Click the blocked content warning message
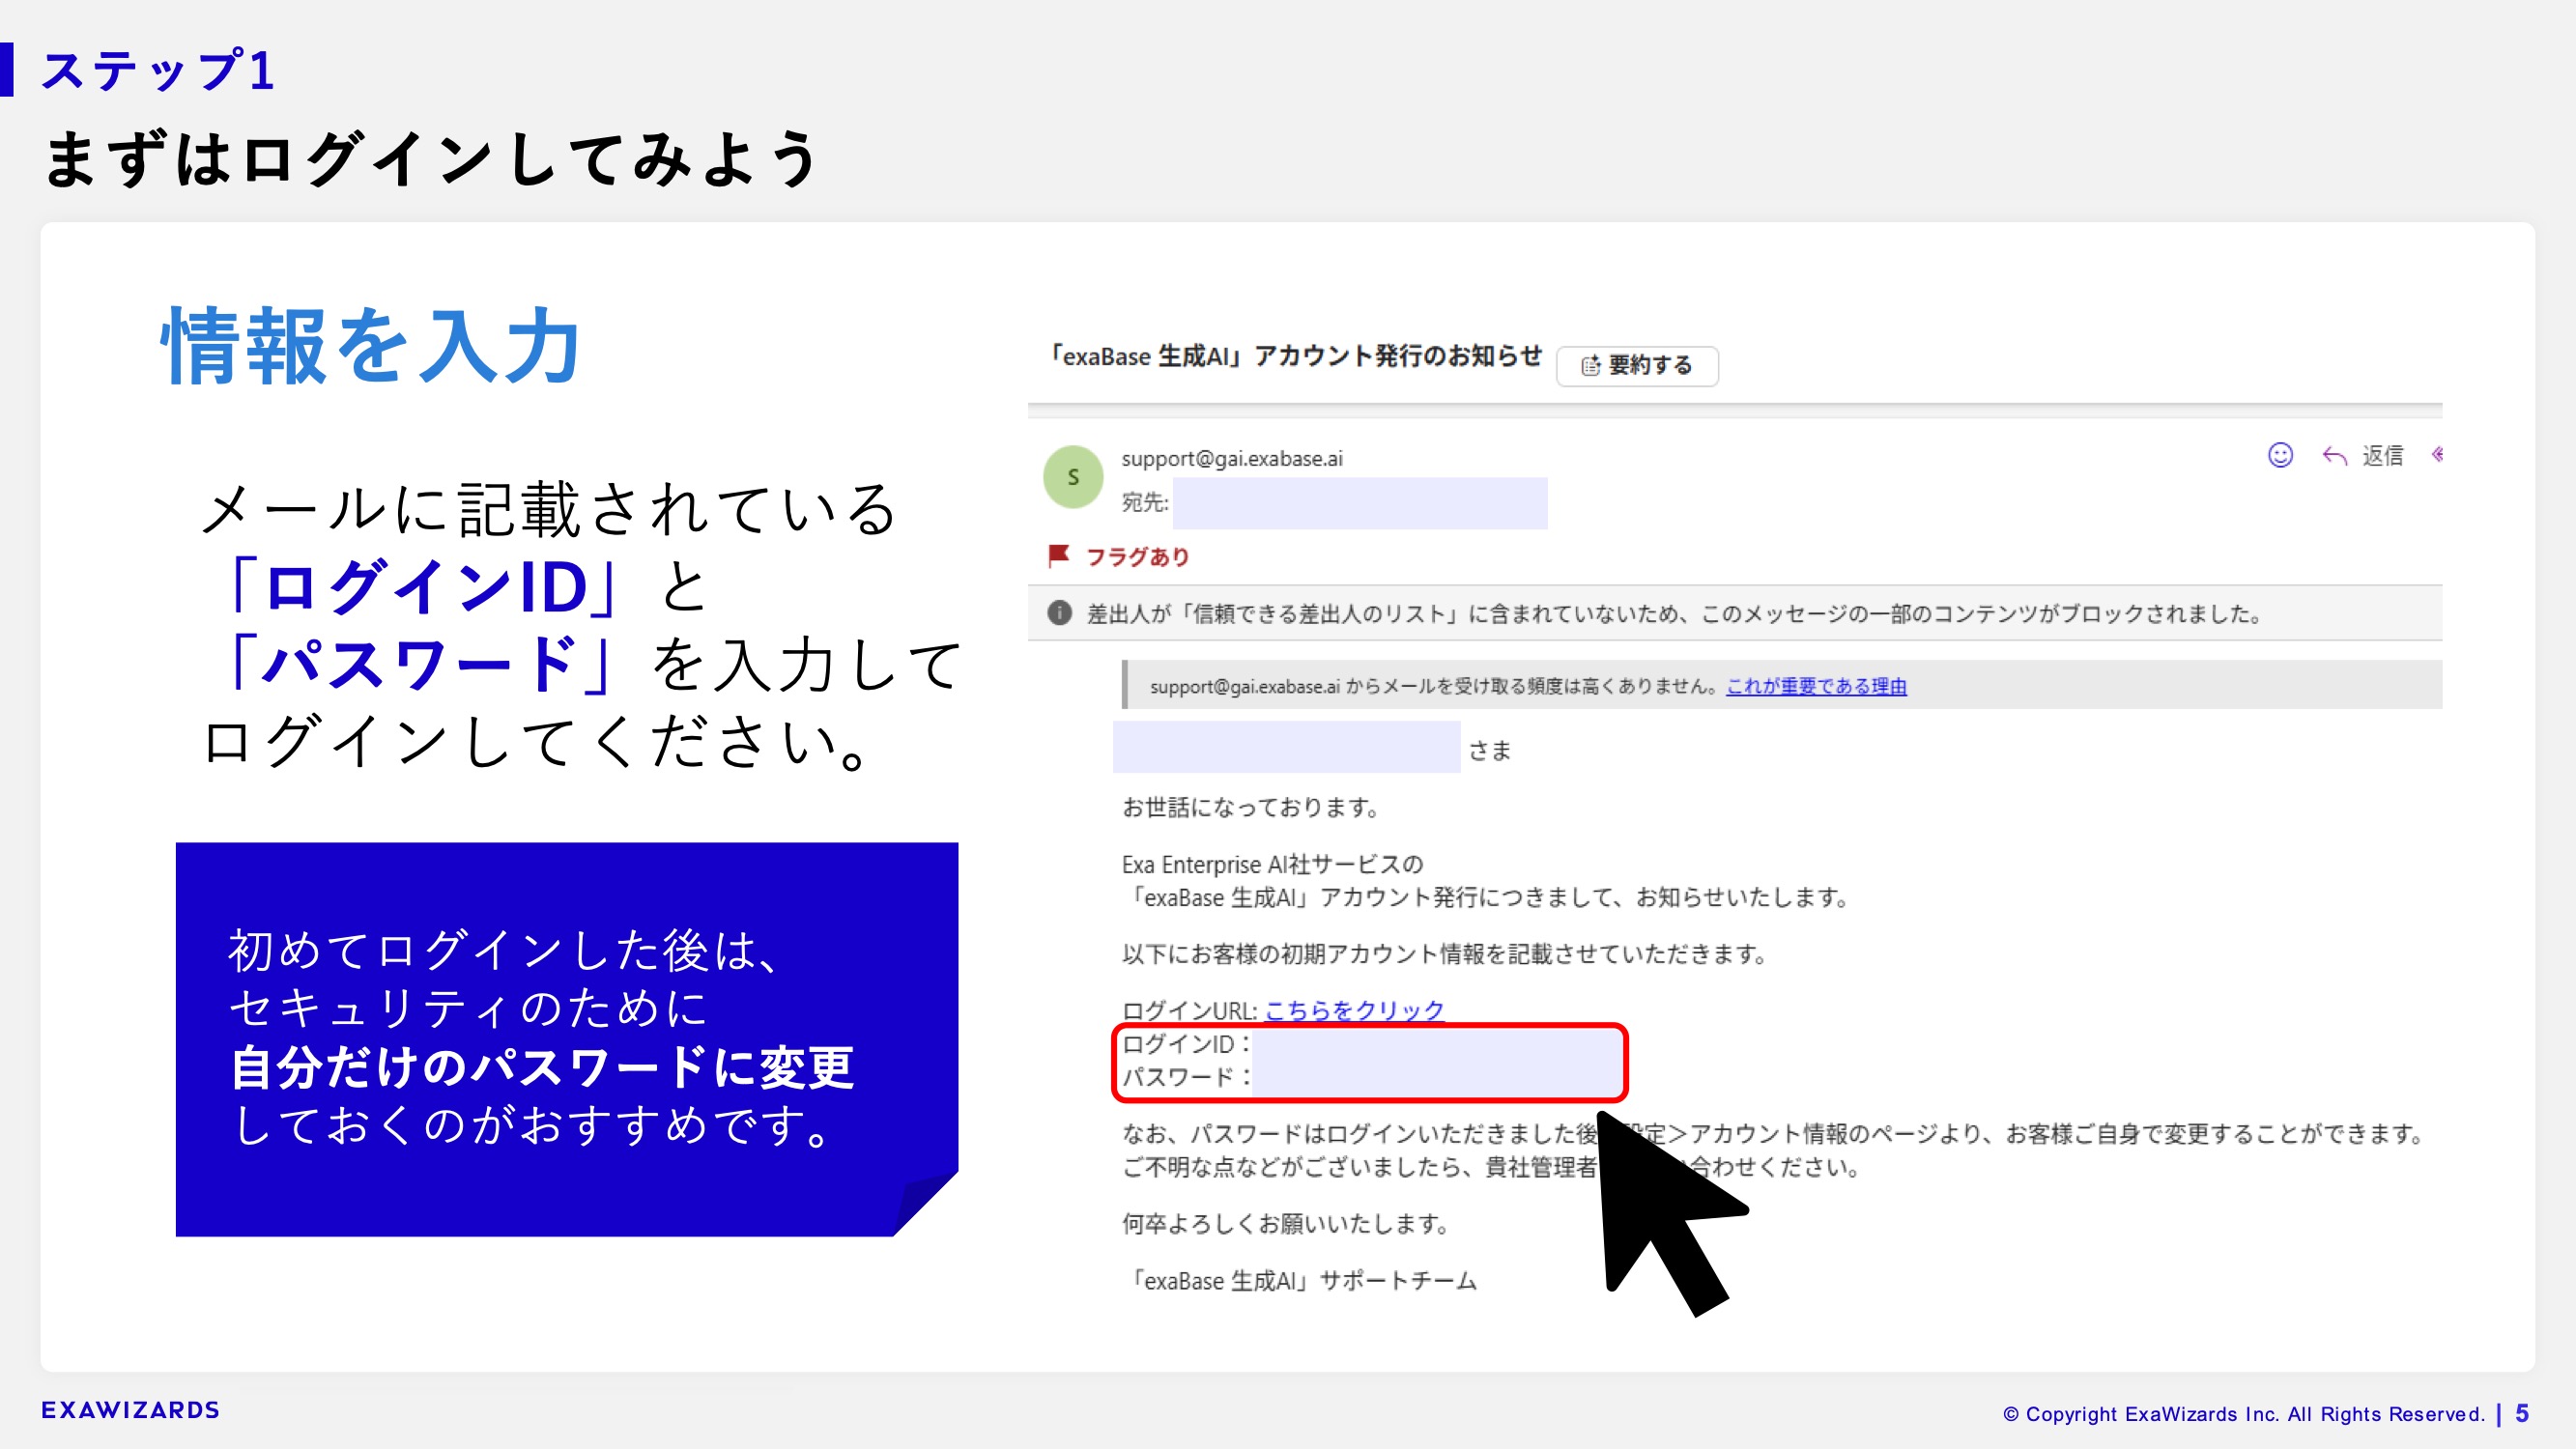The height and width of the screenshot is (1449, 2576). coord(1675,614)
